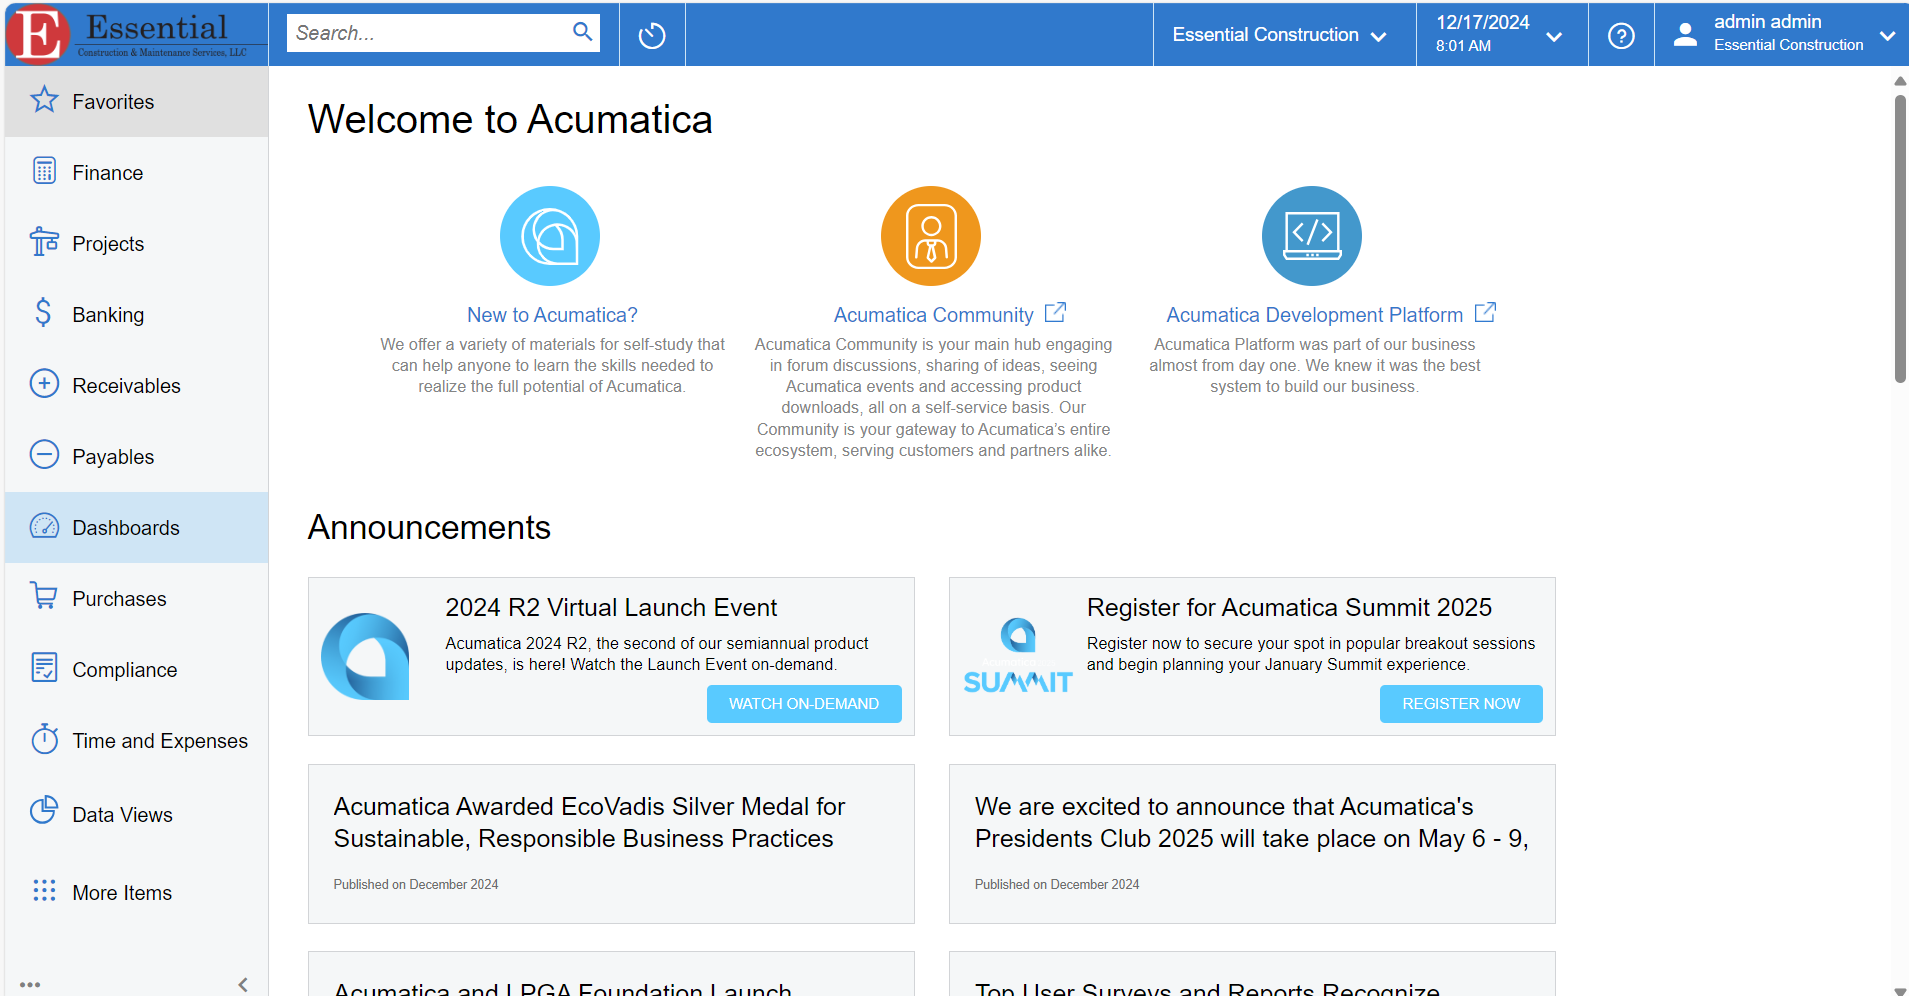Open the Dashboards workspace
This screenshot has height=996, width=1909.
point(126,528)
